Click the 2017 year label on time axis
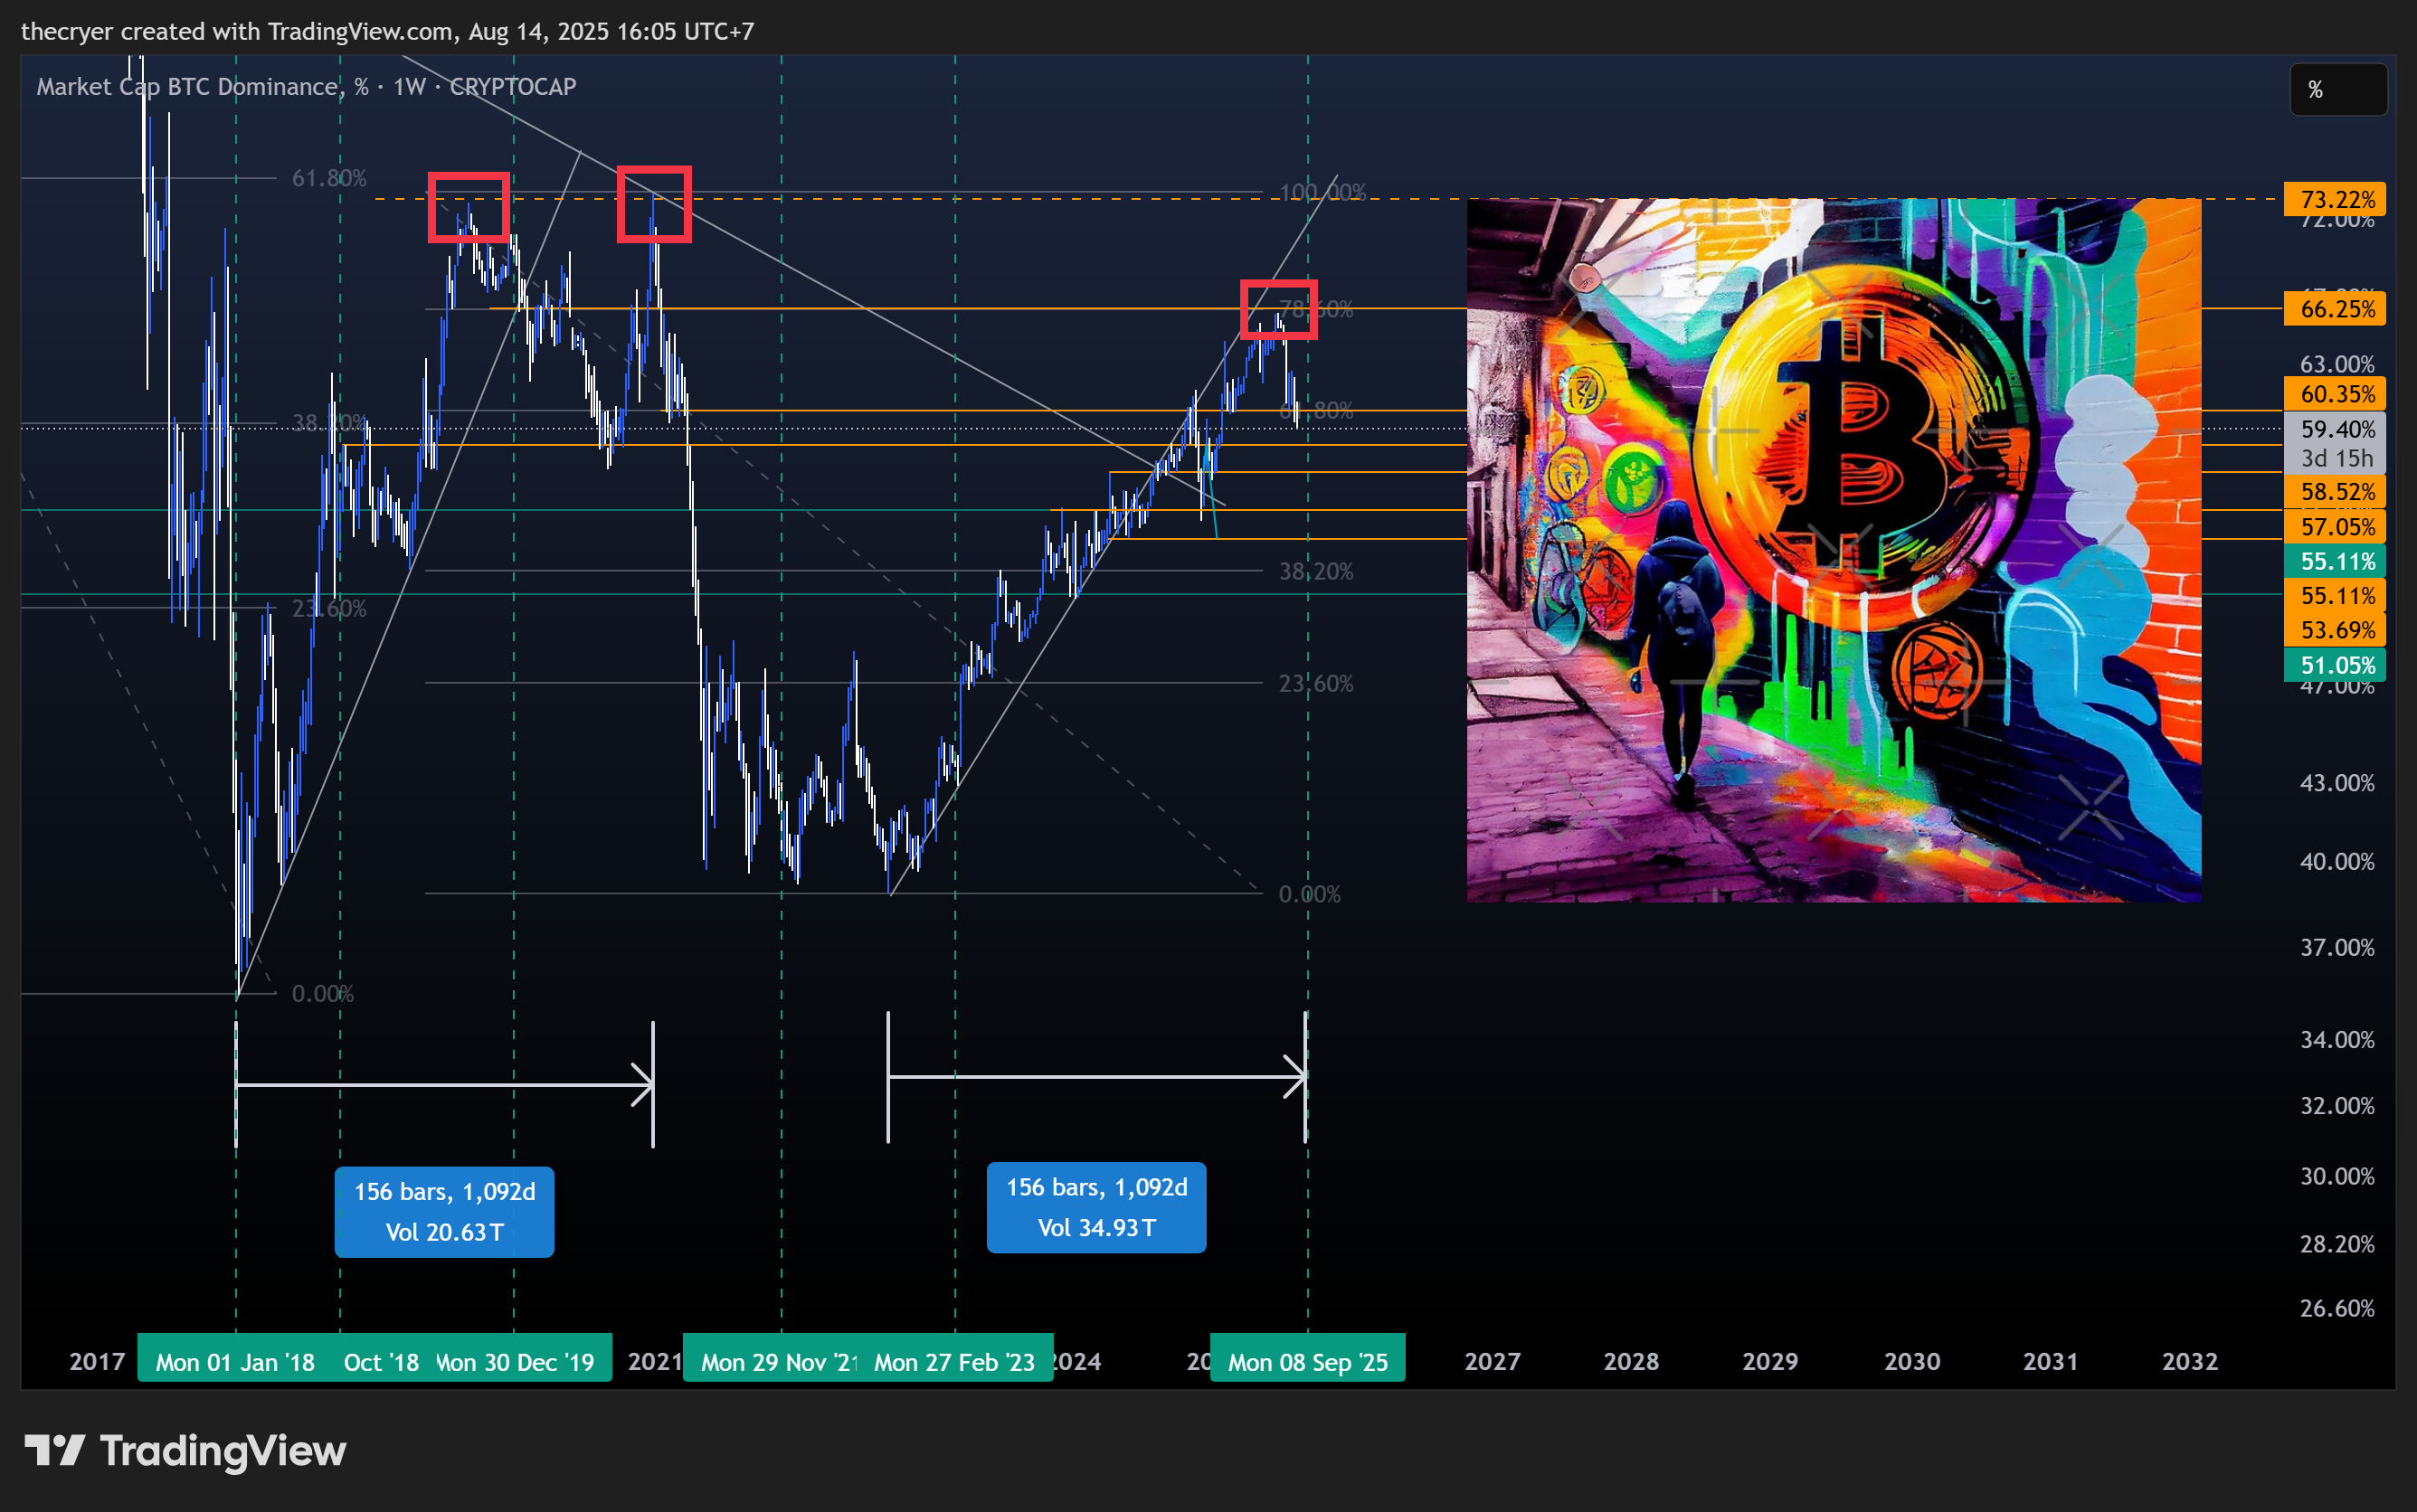The height and width of the screenshot is (1512, 2417). pyautogui.click(x=97, y=1361)
